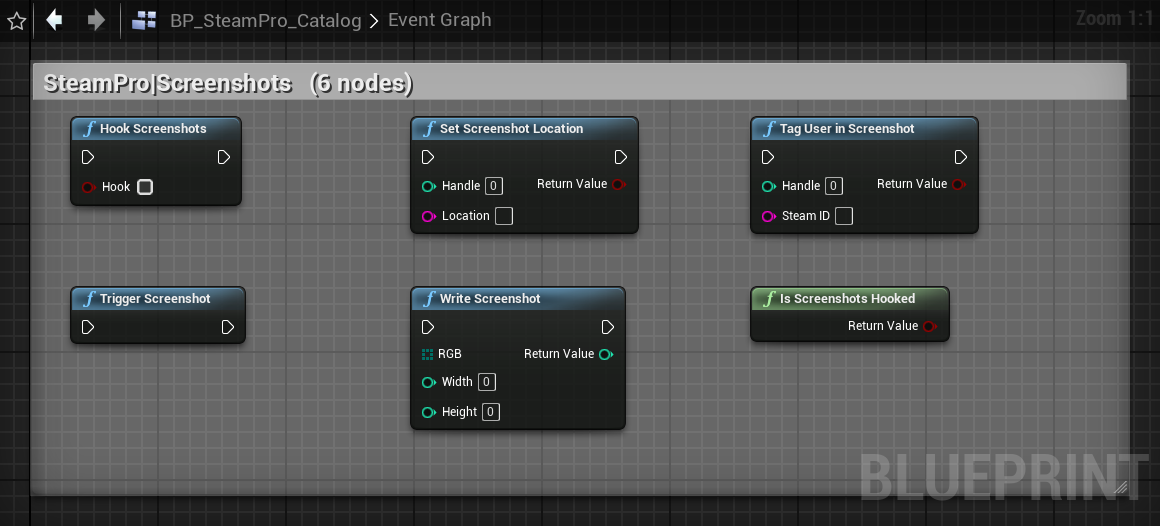
Task: Click Handle pin on Tag User in Screenshot
Action: tap(769, 186)
